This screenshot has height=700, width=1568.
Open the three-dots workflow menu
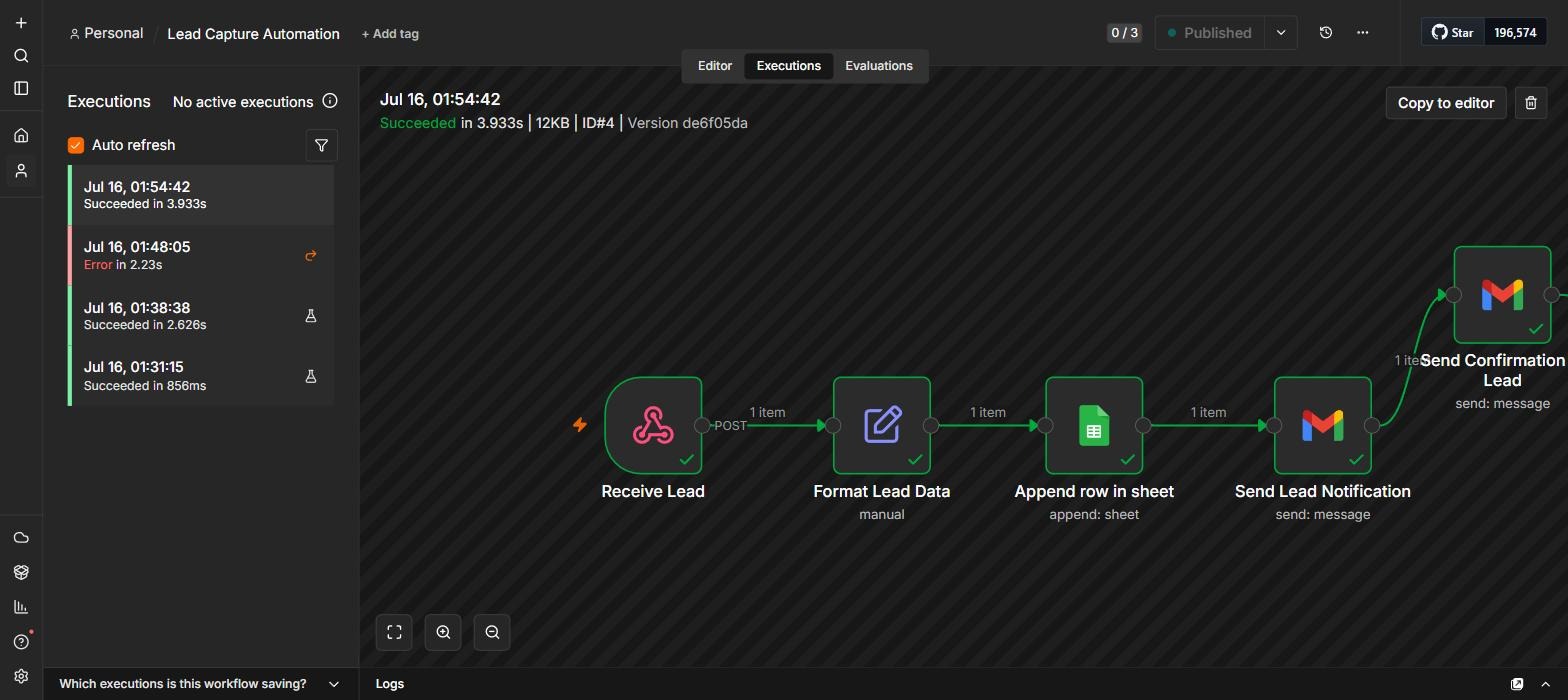point(1362,32)
